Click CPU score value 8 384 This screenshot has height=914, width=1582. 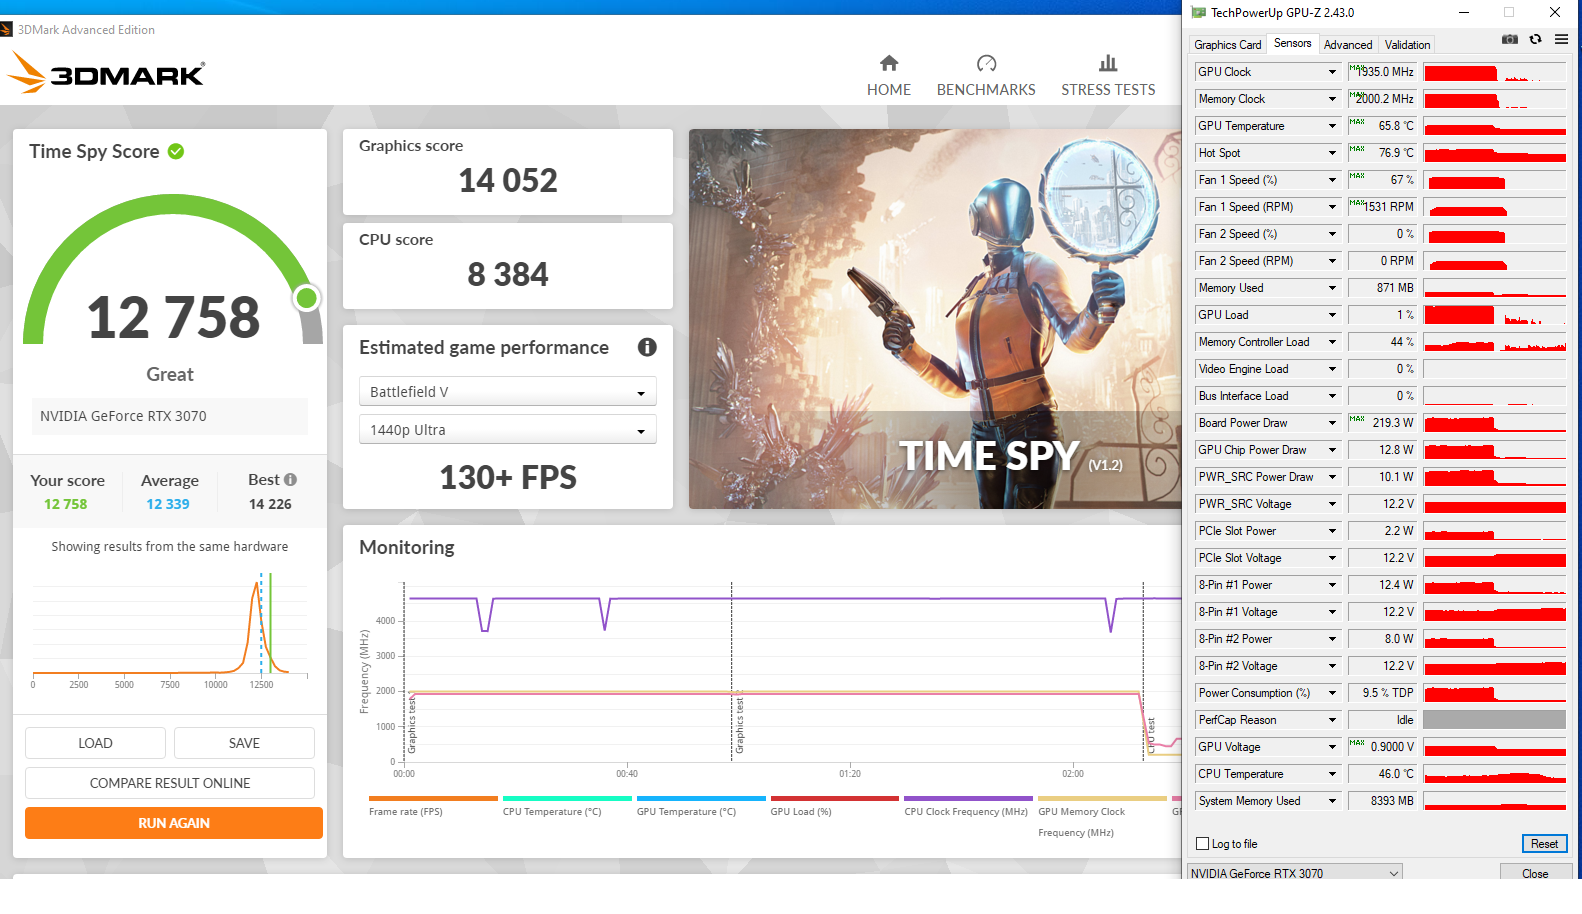coord(508,274)
